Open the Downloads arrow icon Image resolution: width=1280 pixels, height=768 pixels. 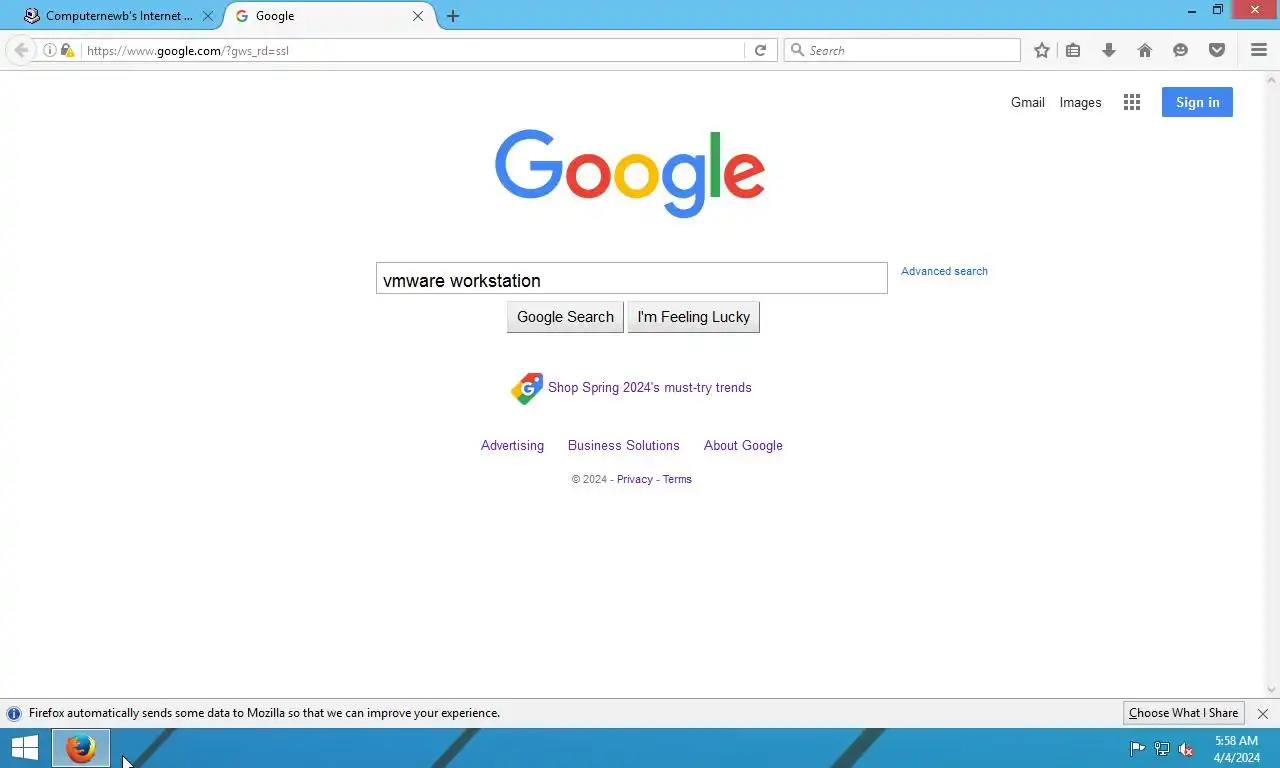point(1109,50)
